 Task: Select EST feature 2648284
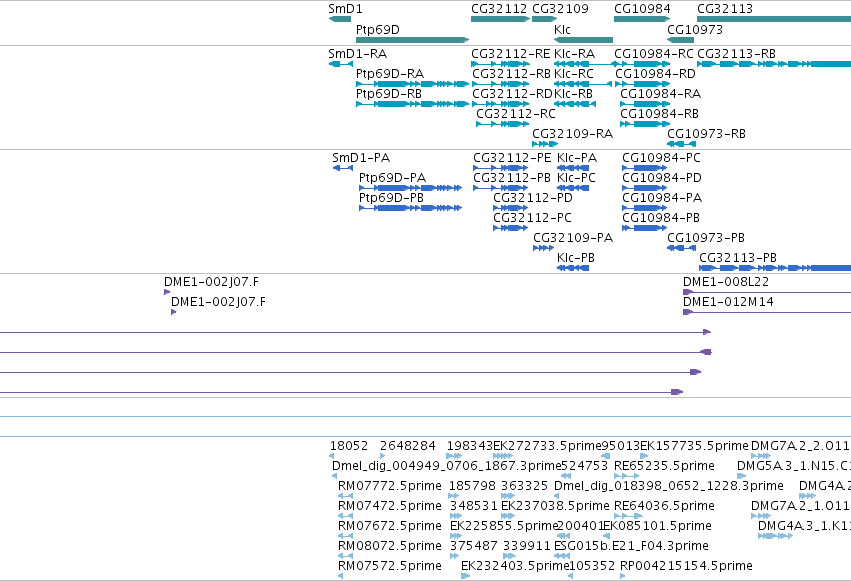point(383,456)
